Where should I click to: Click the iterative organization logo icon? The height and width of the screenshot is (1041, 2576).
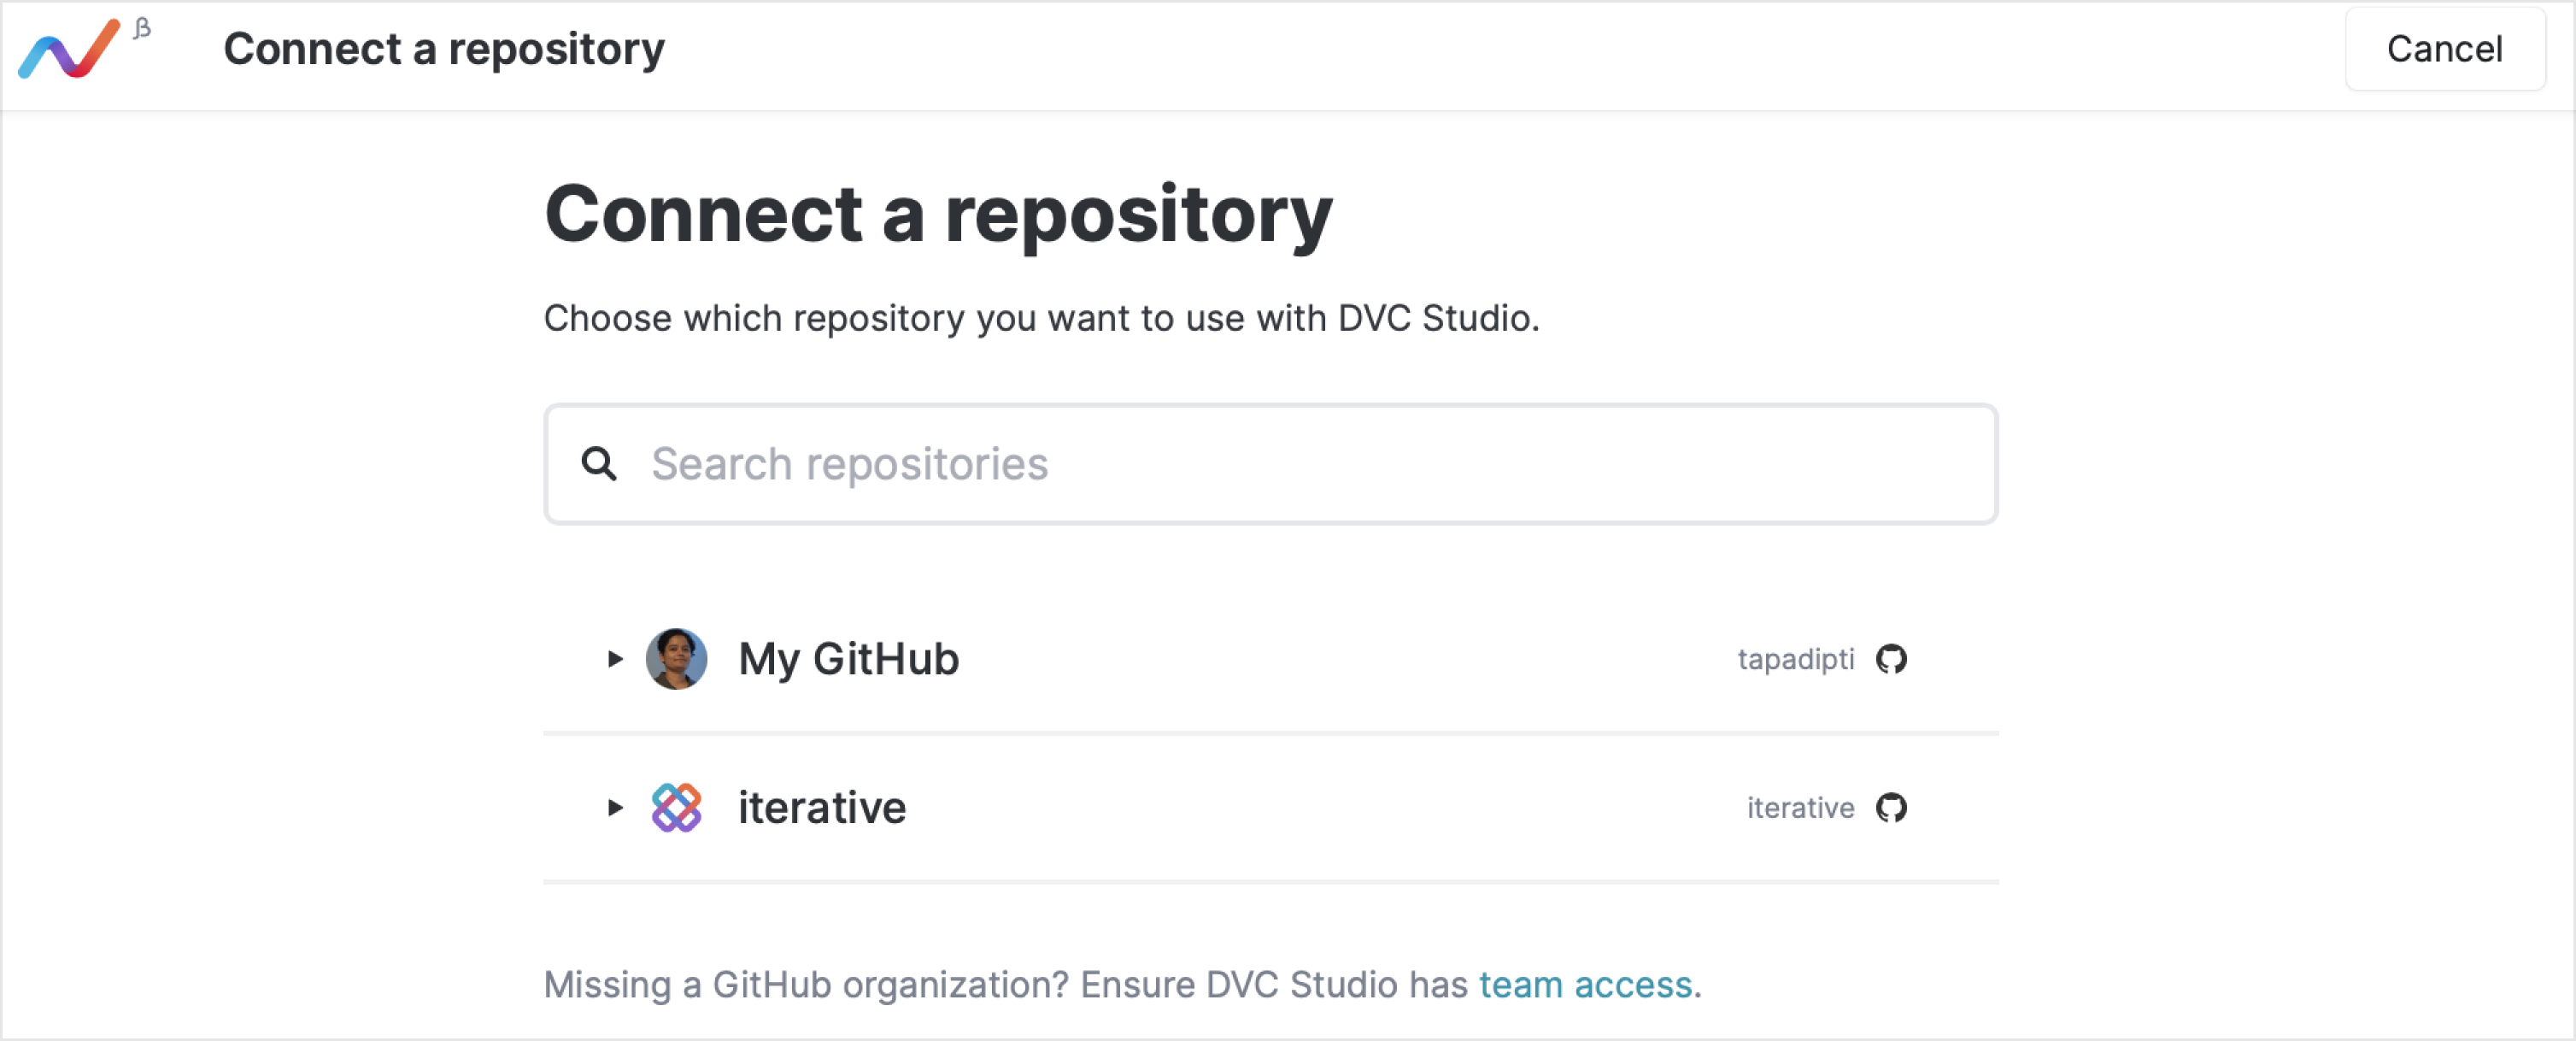click(x=676, y=807)
